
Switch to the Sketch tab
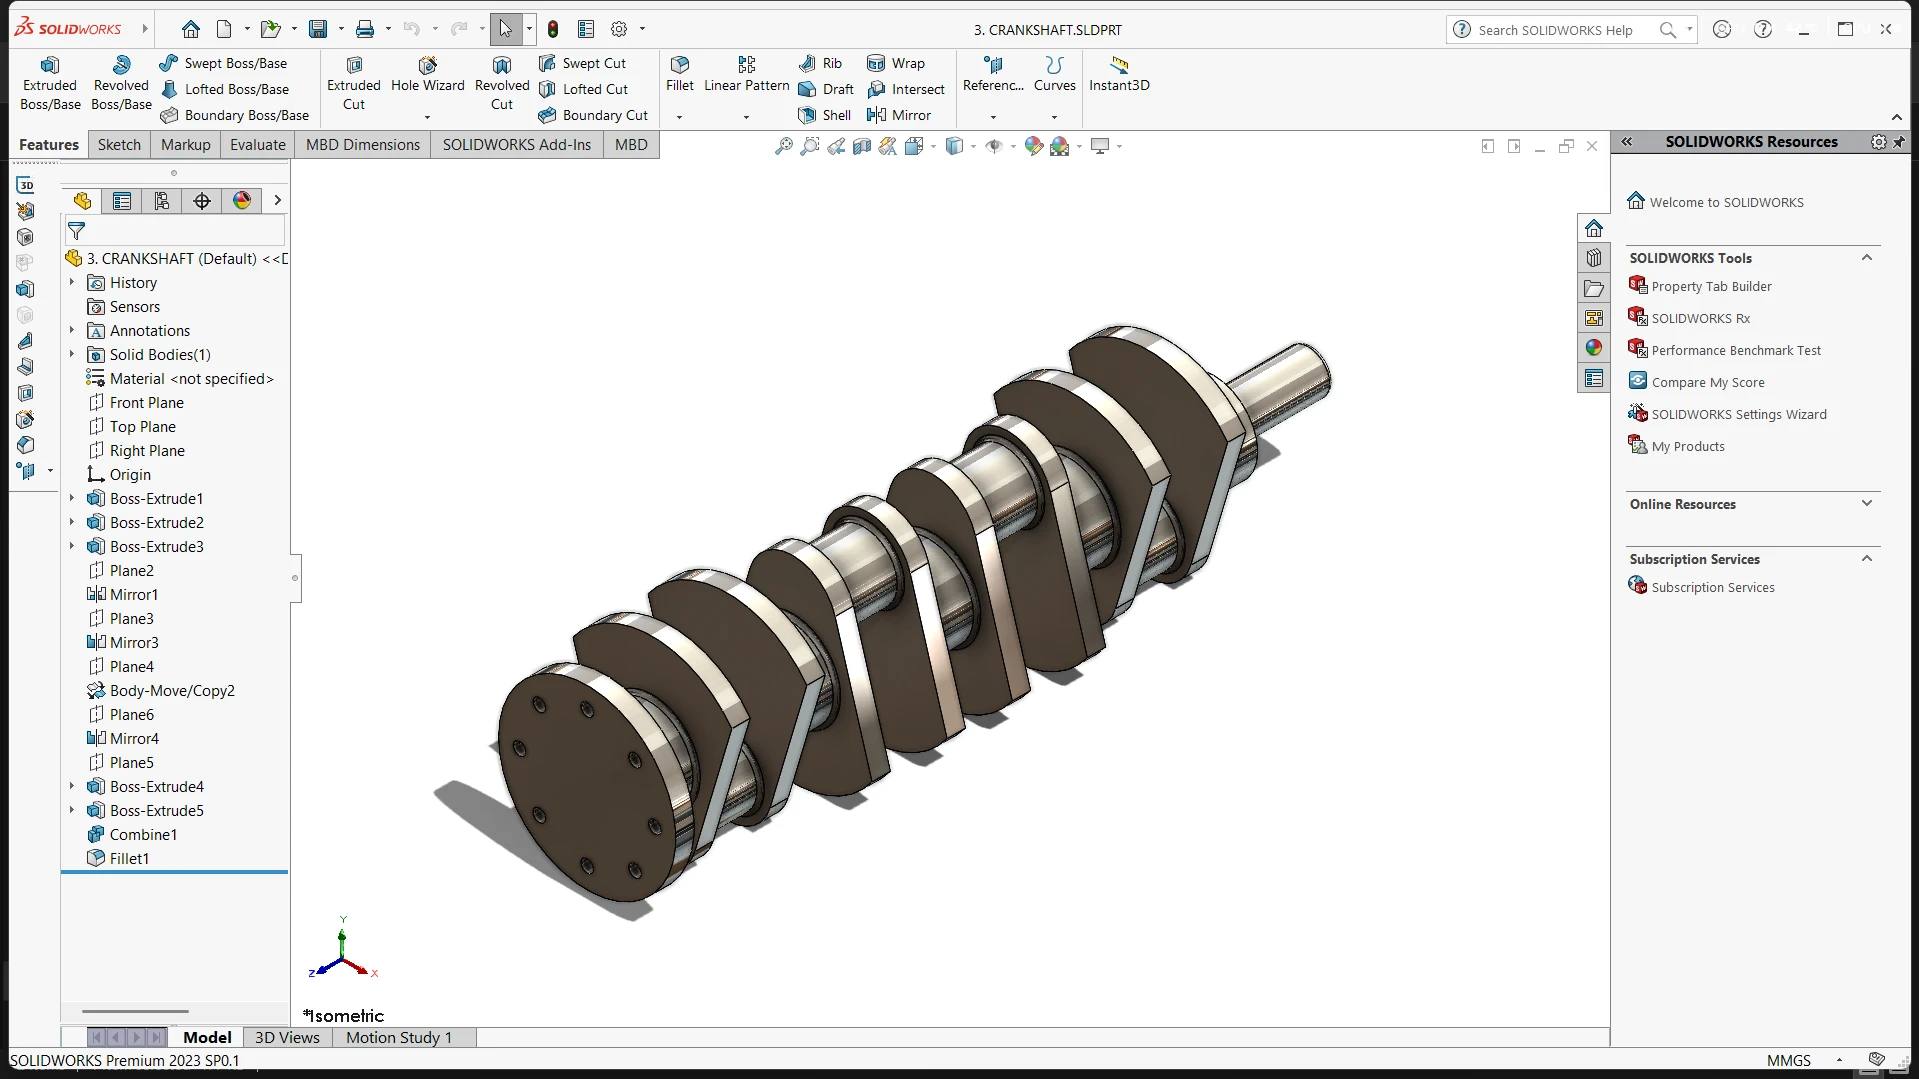119,144
